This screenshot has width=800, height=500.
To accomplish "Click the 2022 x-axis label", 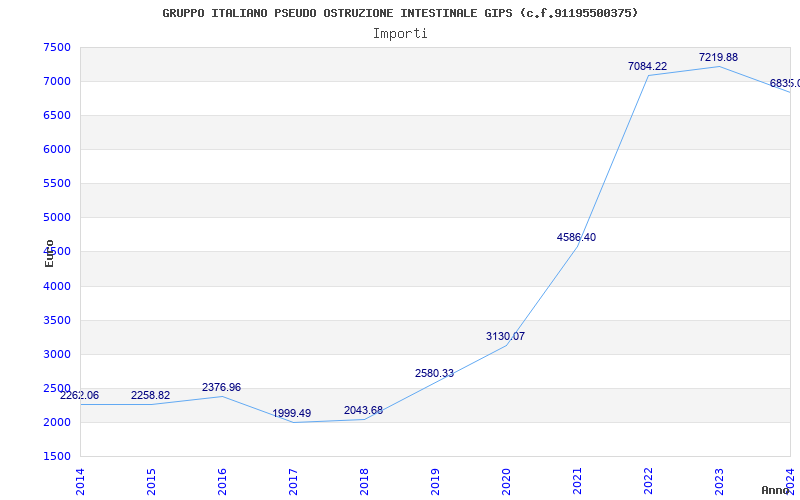I will (x=648, y=482).
